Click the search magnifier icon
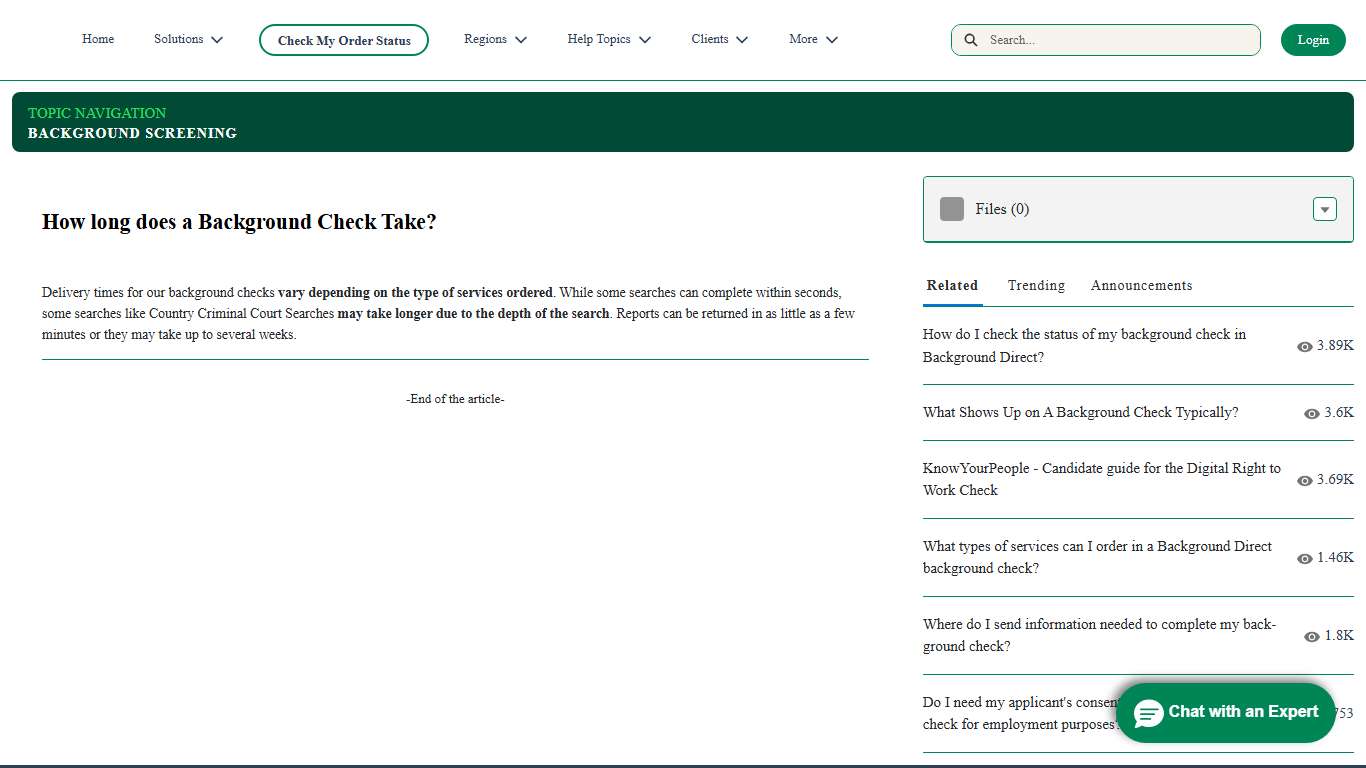Screen dimensions: 1366x768 (970, 40)
